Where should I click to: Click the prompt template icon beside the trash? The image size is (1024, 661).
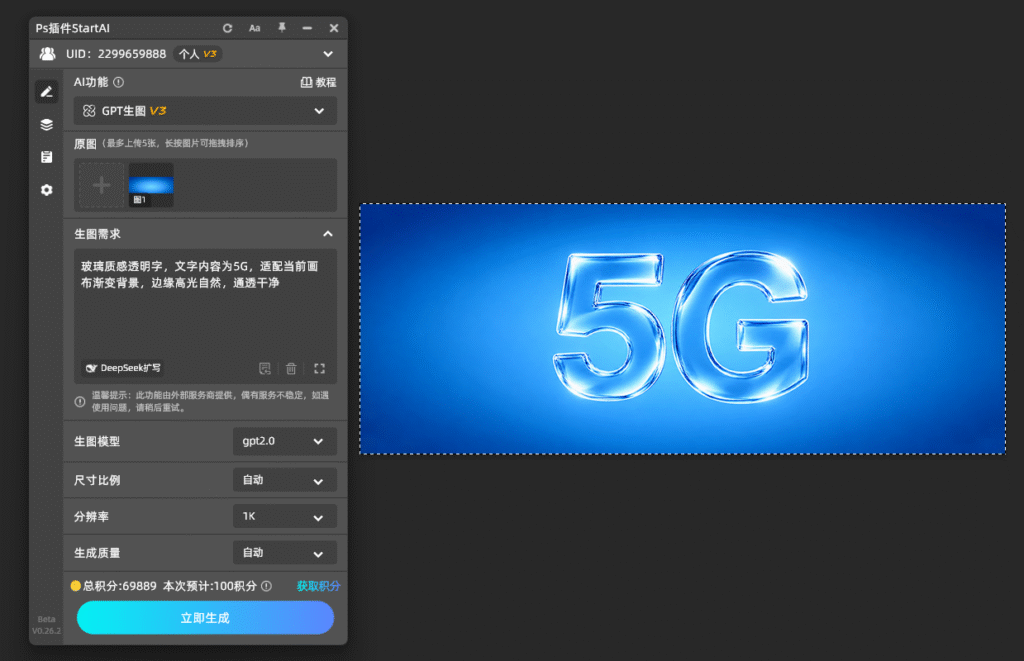click(x=264, y=368)
